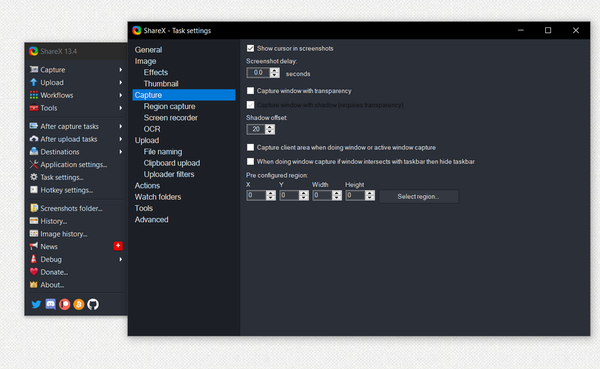Expand the Destinations submenu arrow
Screen dimensions: 600x369
(121, 152)
